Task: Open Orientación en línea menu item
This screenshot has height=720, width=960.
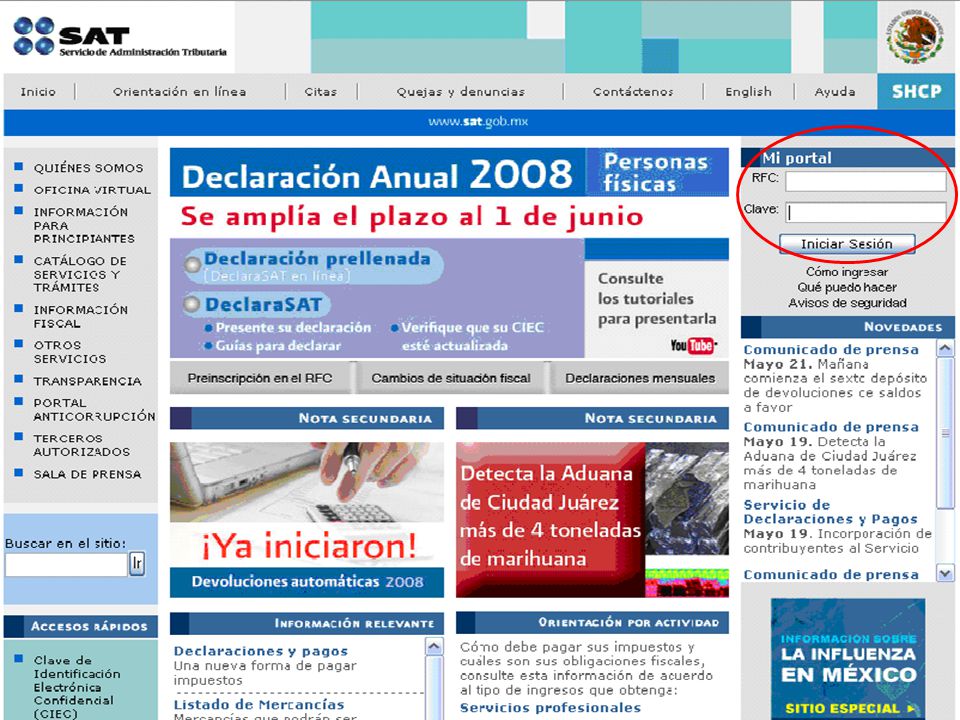Action: 179,92
